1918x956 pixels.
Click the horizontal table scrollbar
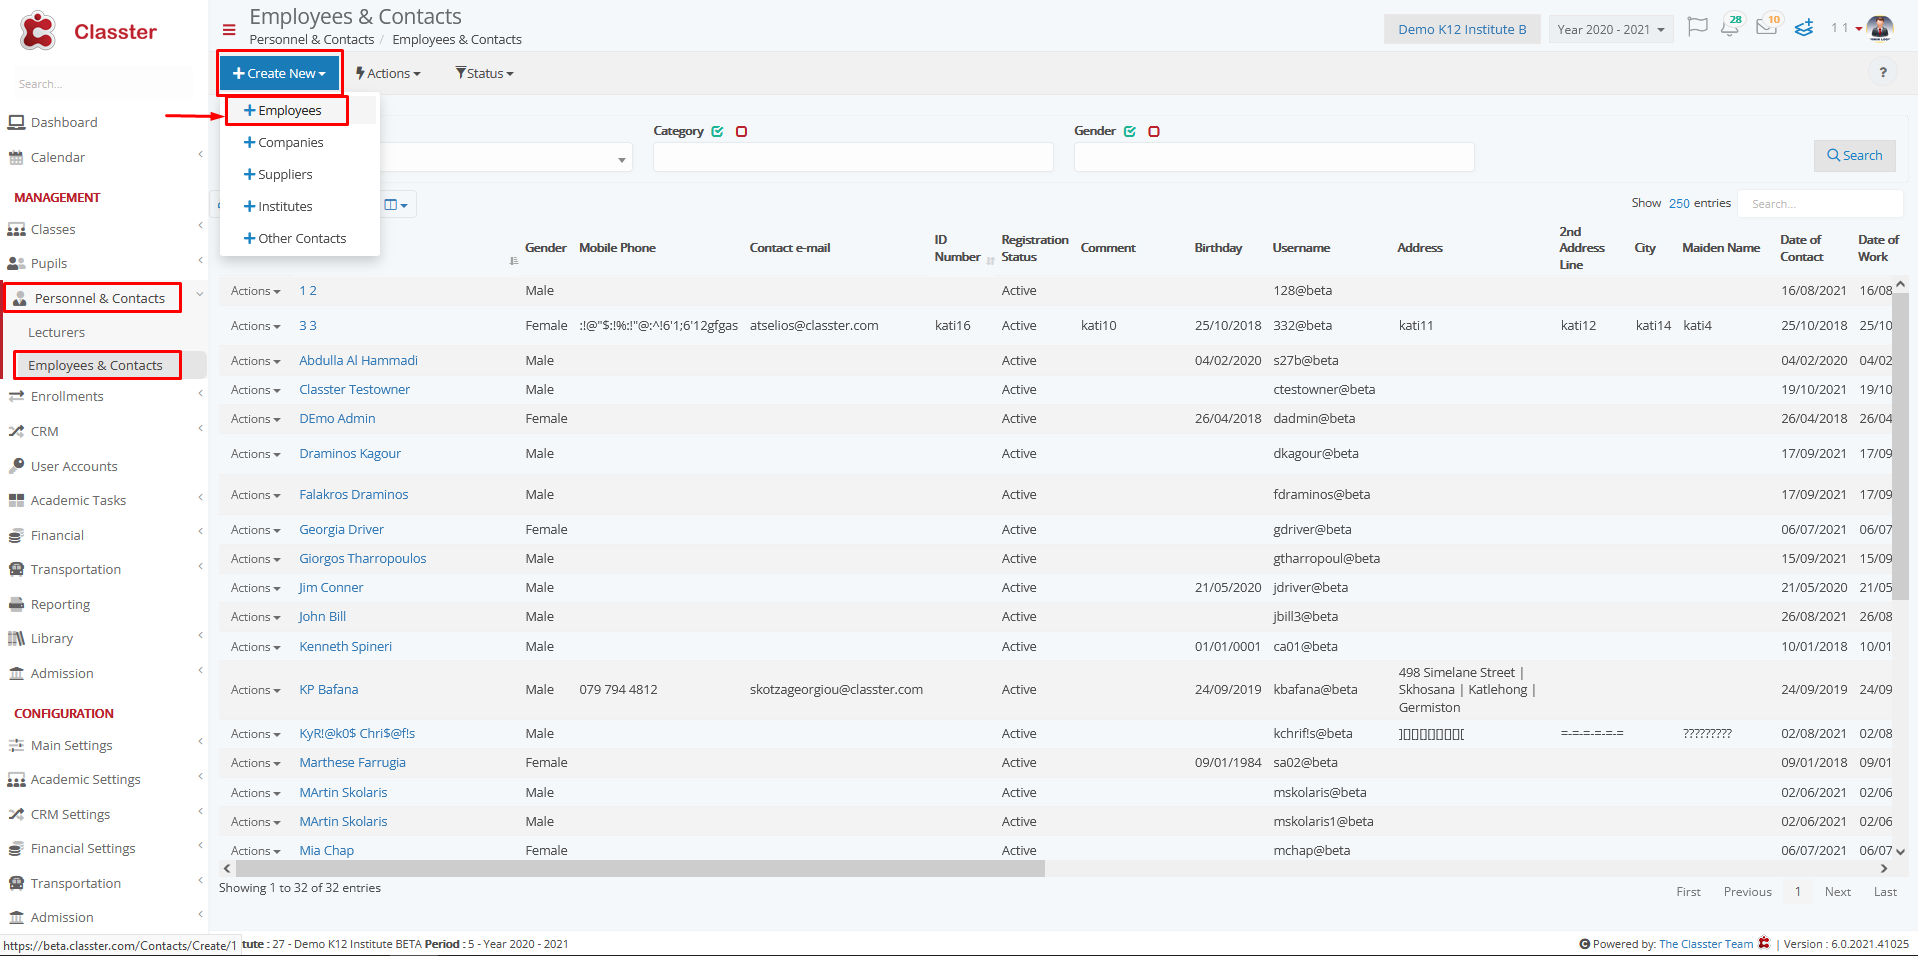tap(640, 869)
